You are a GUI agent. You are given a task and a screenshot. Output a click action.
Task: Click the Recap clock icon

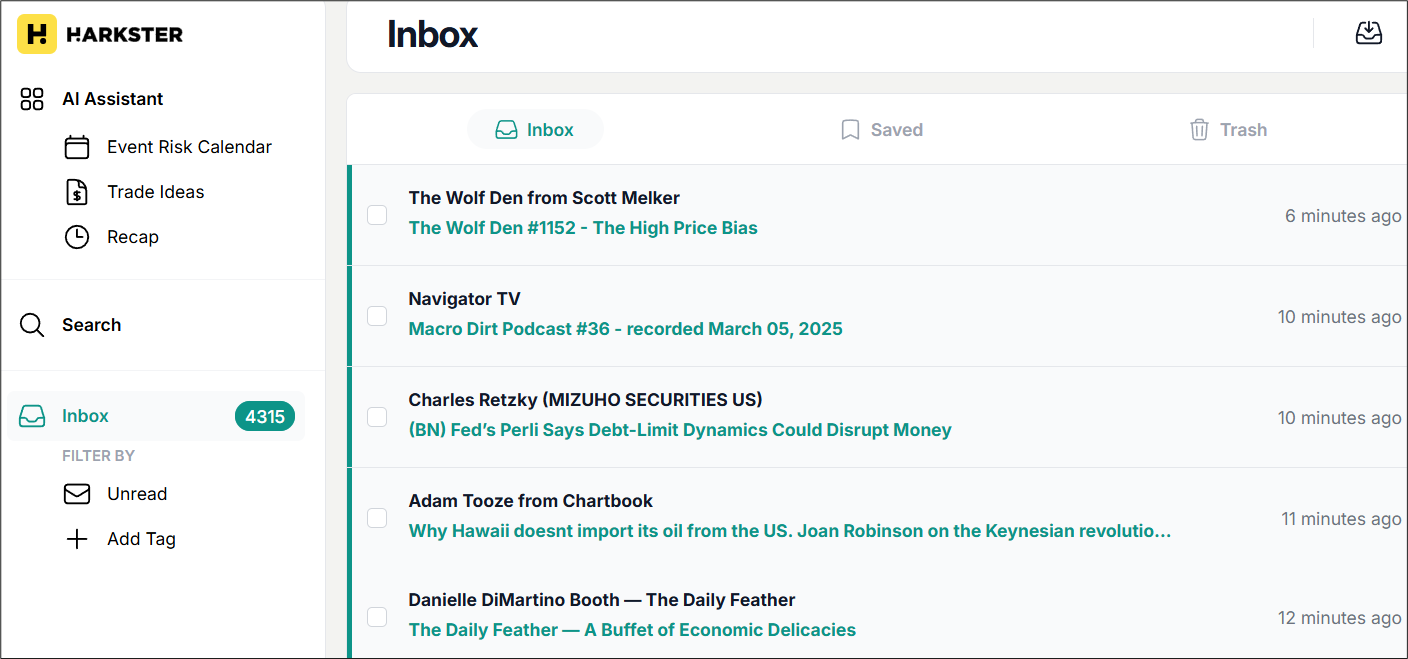77,237
